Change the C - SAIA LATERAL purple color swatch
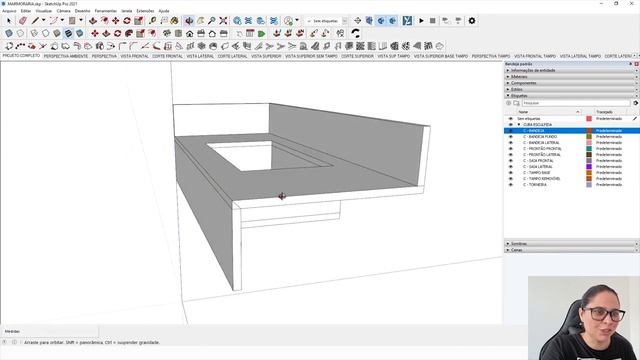Image resolution: width=640 pixels, height=360 pixels. tap(589, 167)
